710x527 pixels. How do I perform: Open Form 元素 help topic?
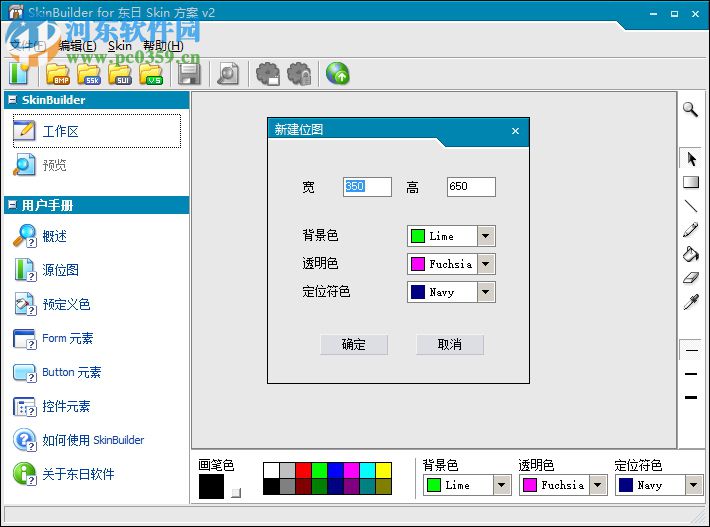53,338
